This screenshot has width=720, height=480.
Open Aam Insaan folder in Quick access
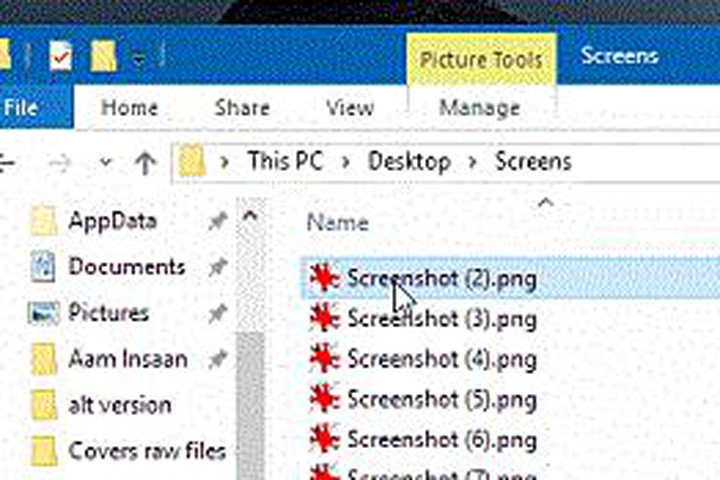point(128,359)
